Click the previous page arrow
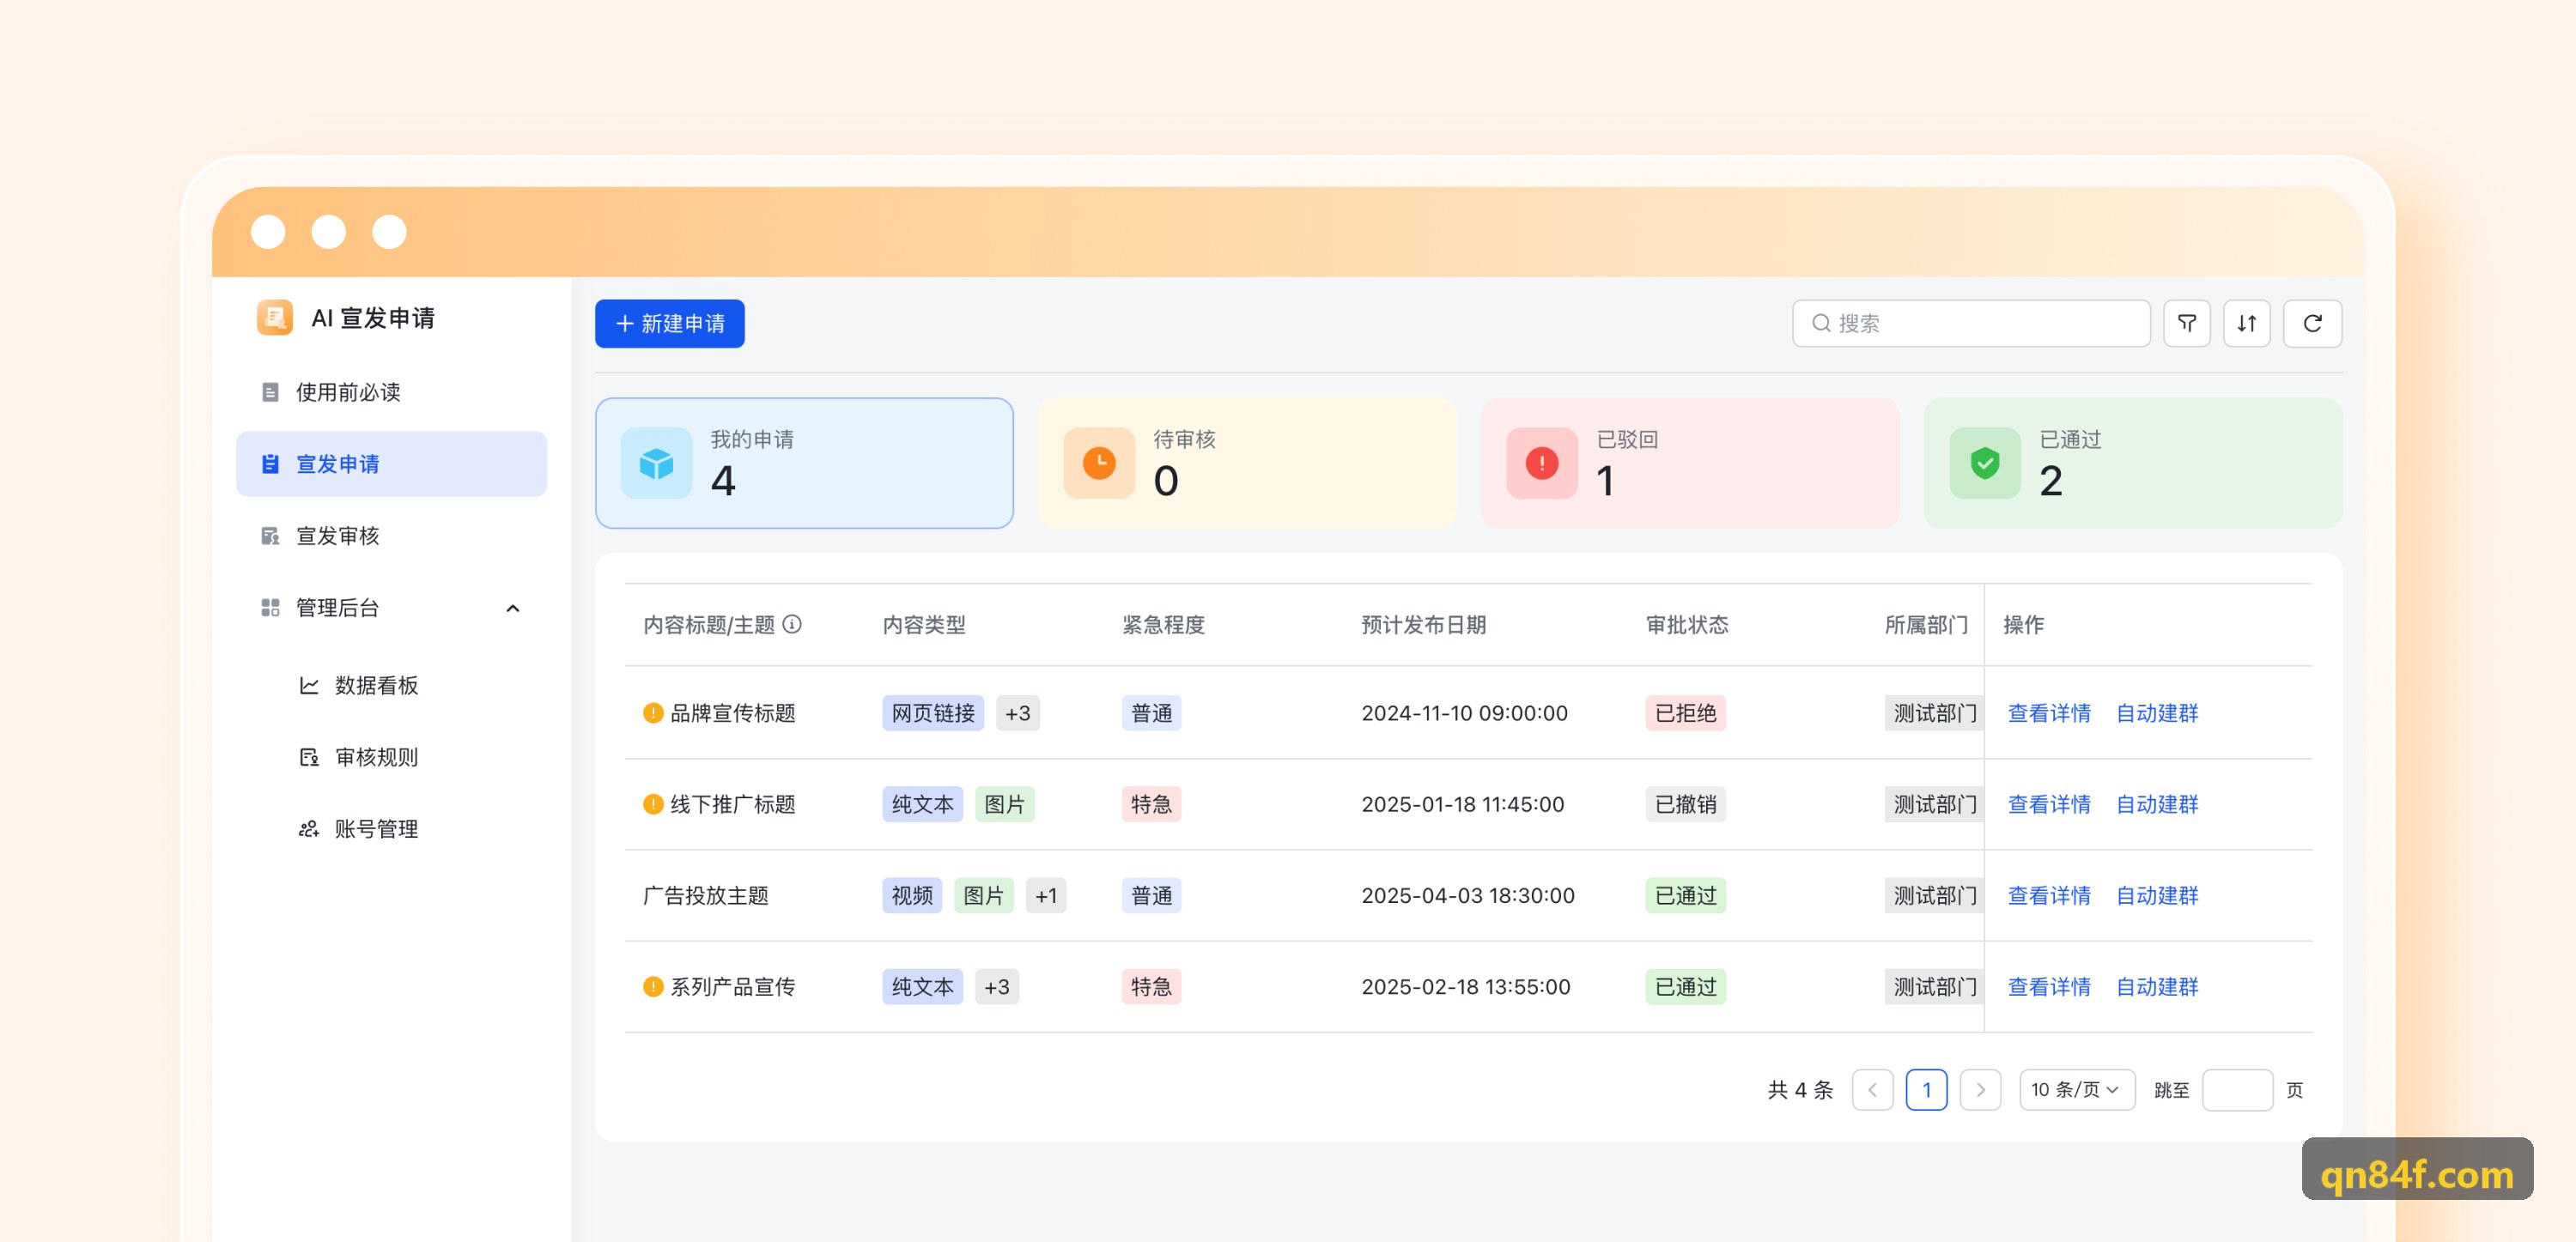The image size is (2576, 1242). [1872, 1089]
